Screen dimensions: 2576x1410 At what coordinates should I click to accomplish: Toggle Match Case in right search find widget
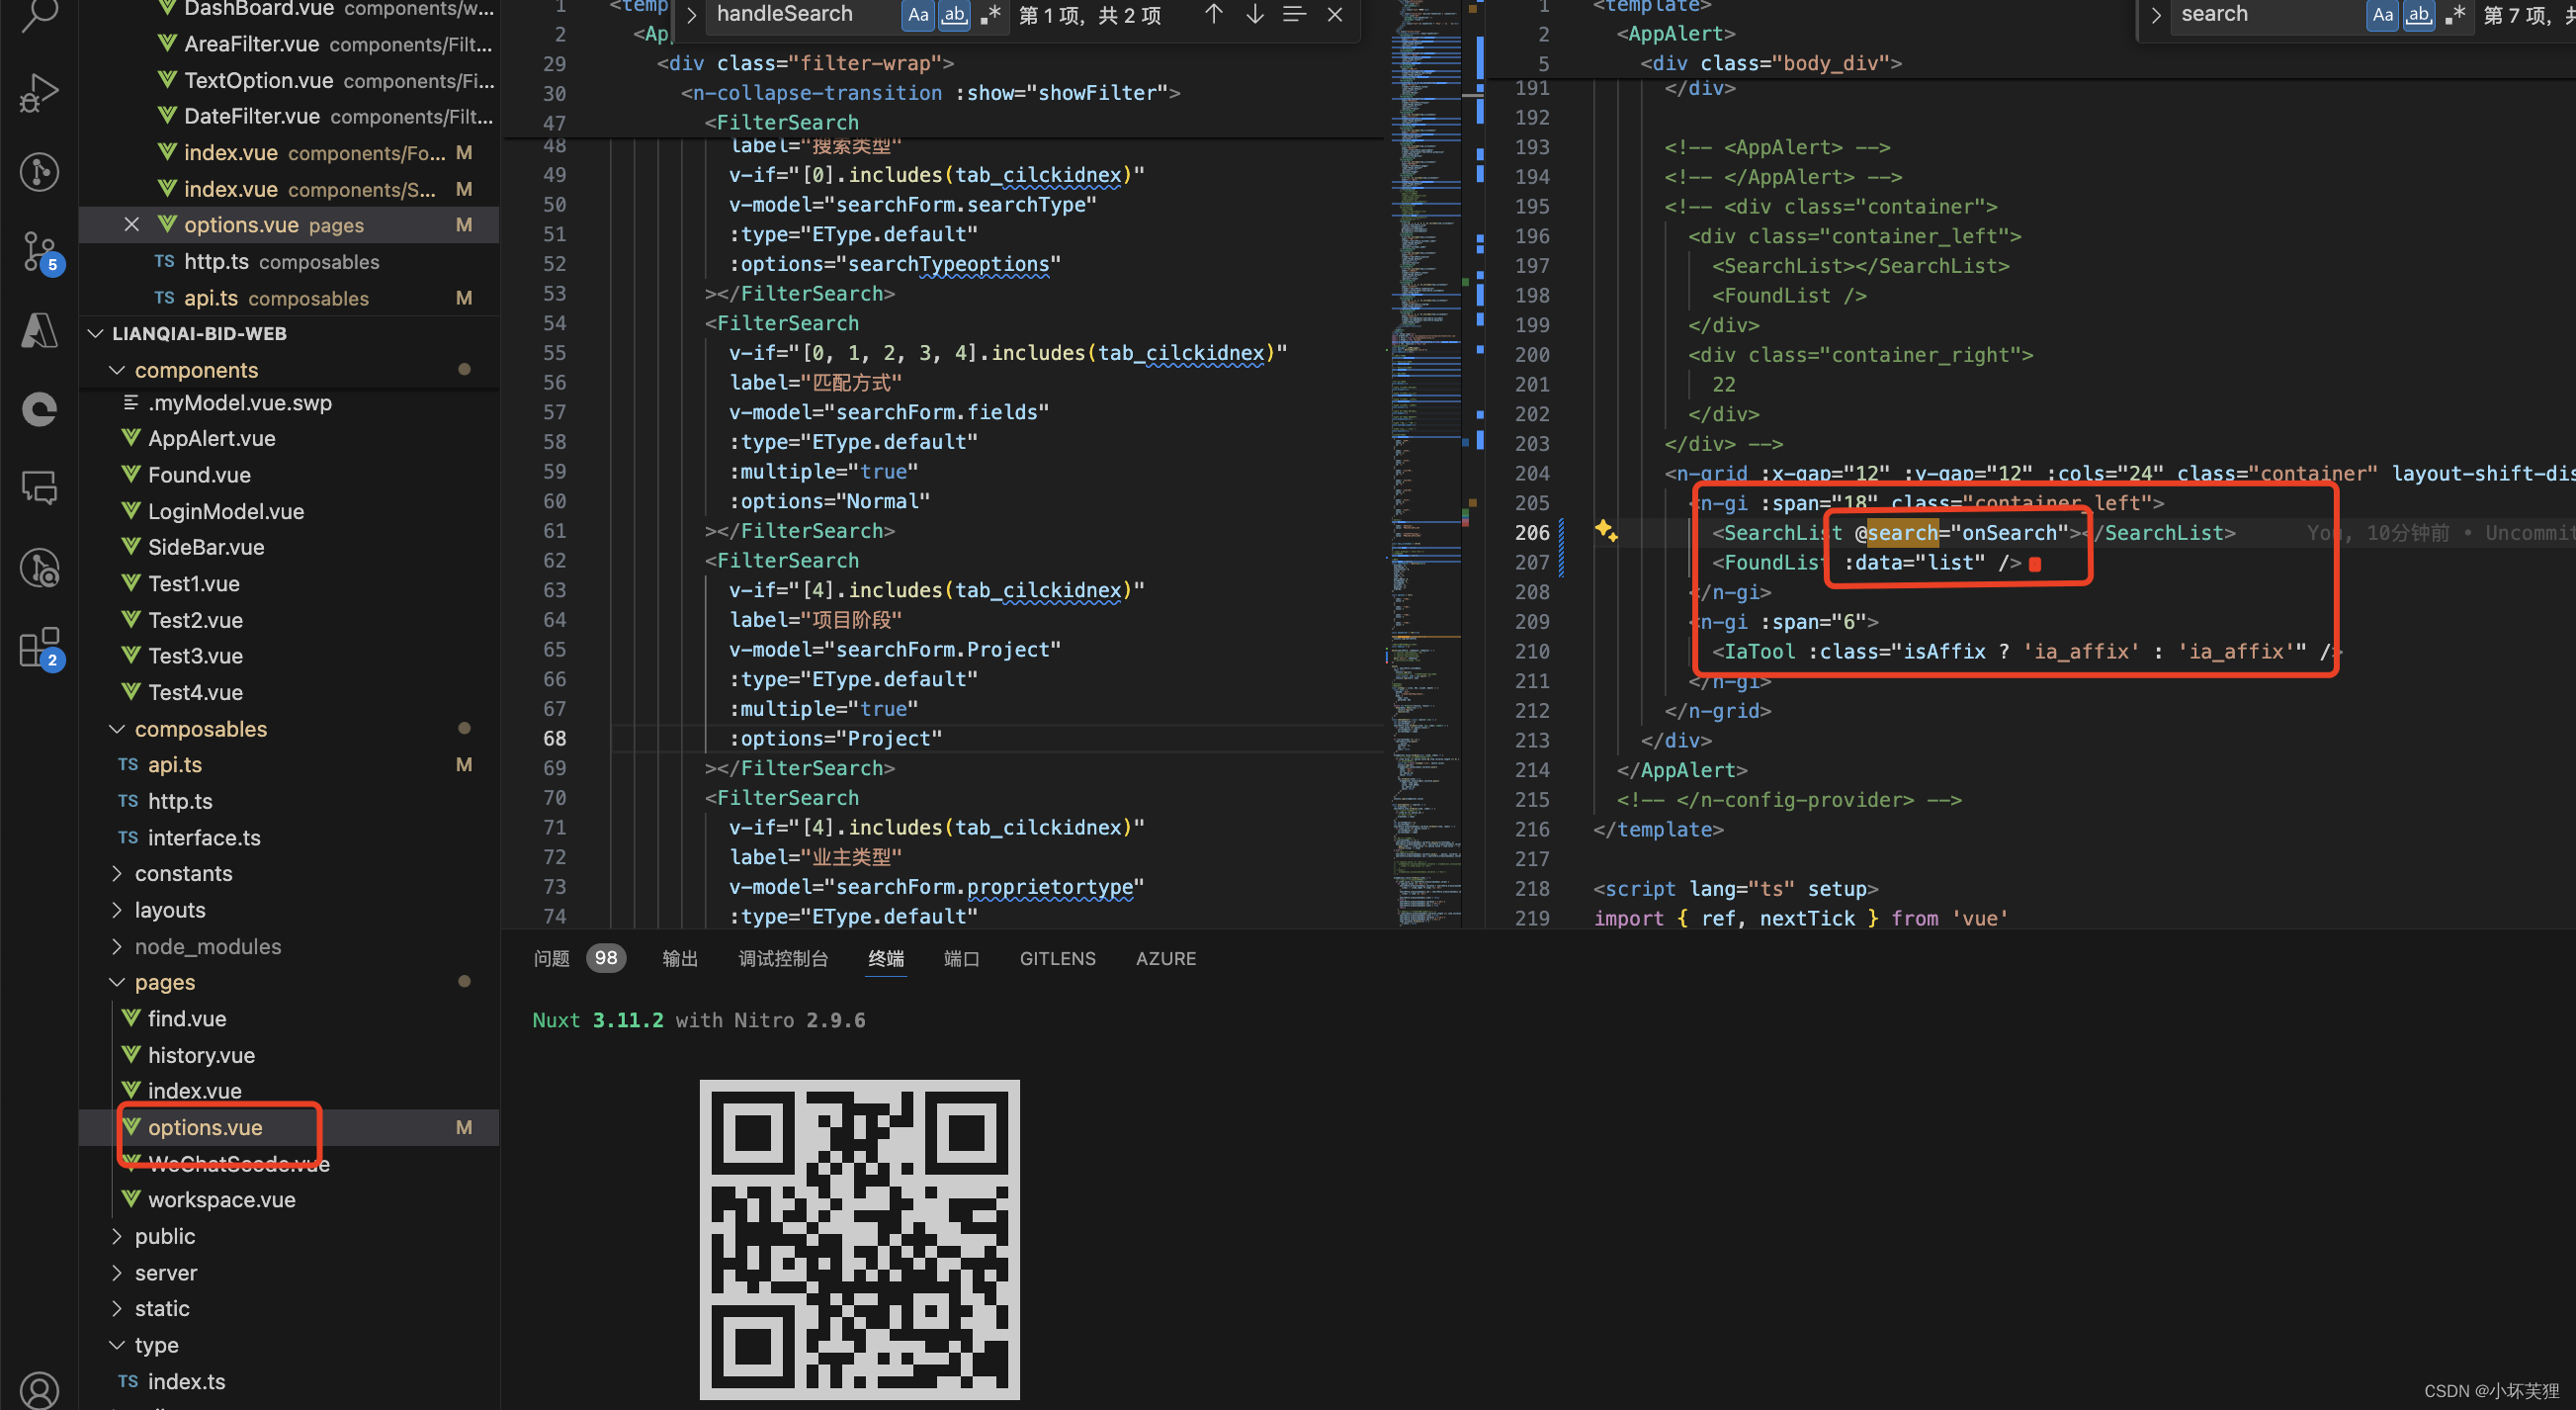[x=2383, y=14]
